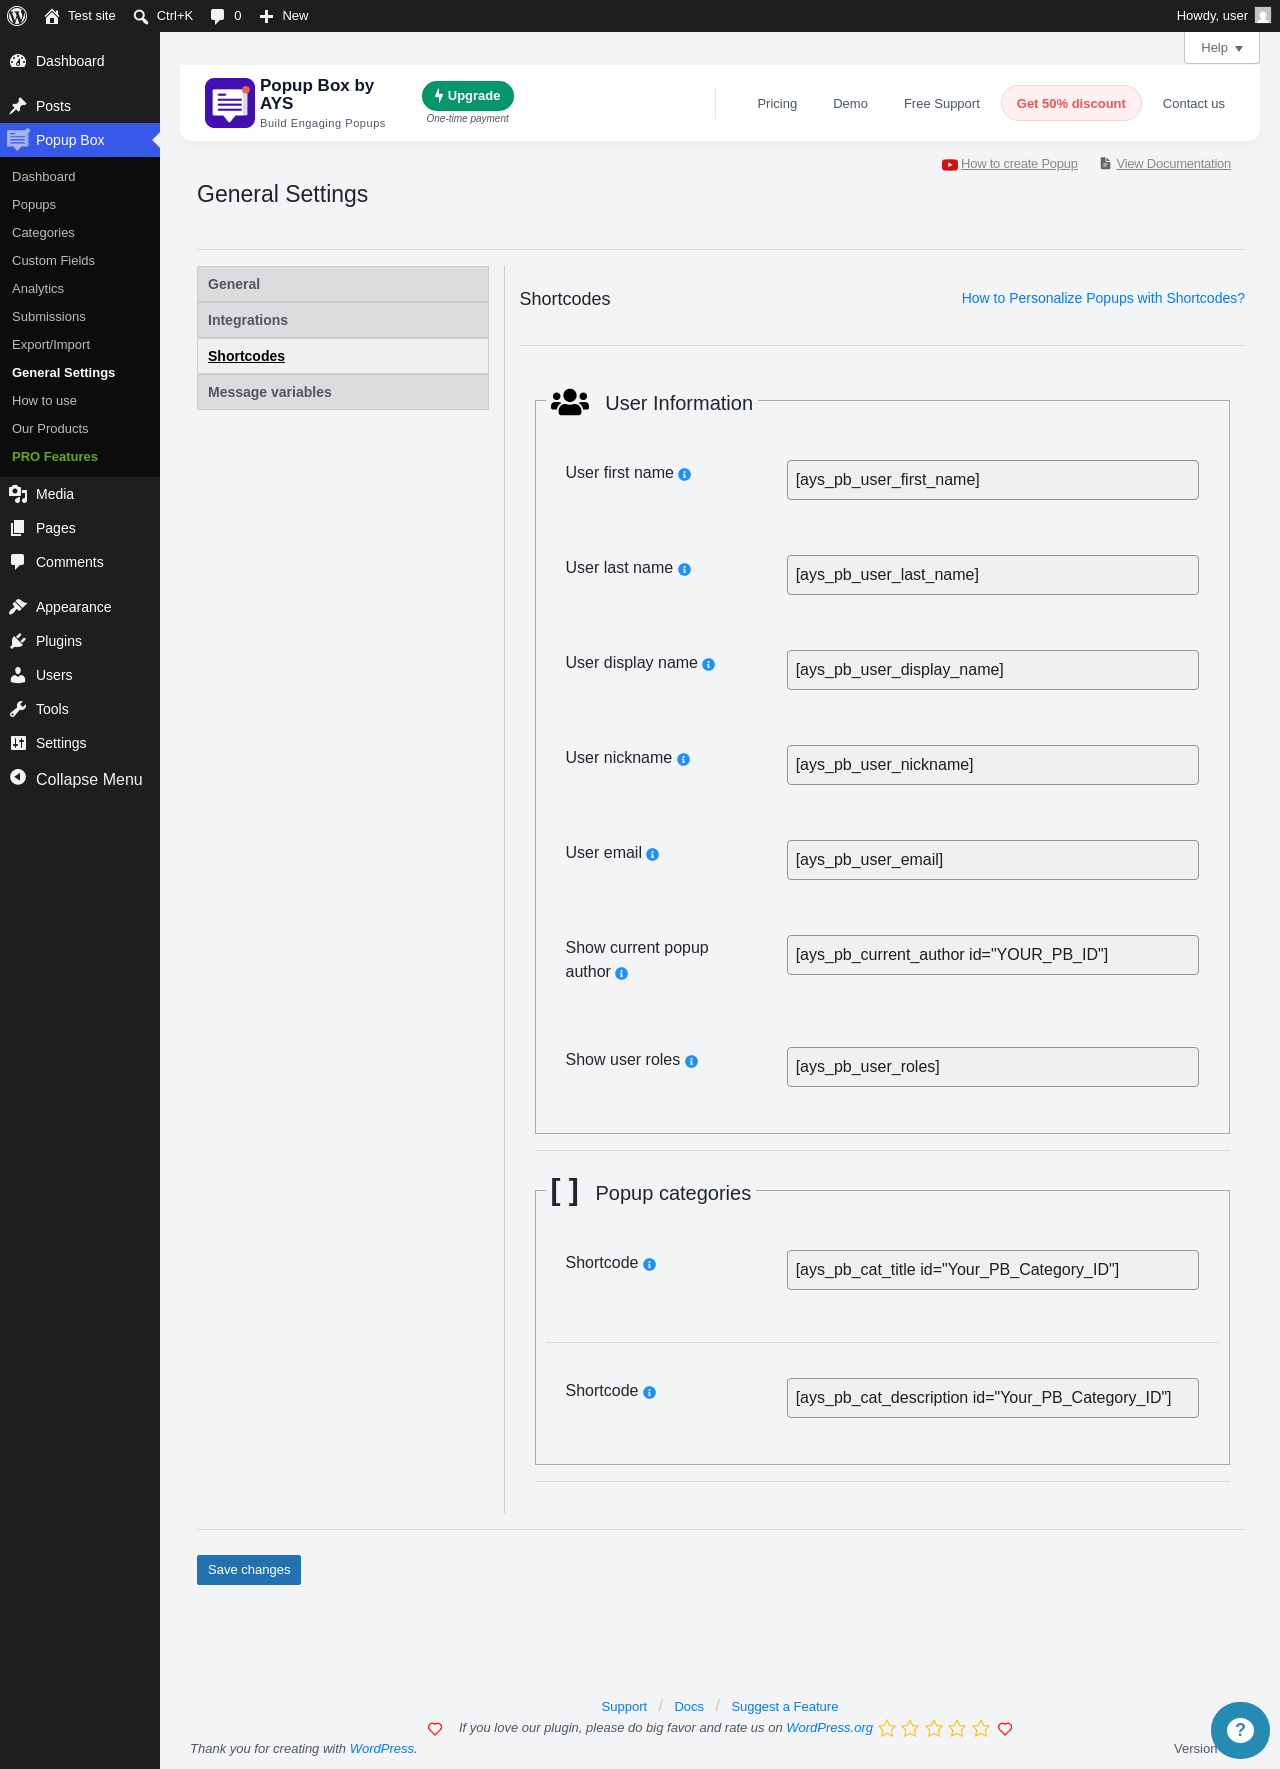Open the Contact us link
This screenshot has height=1769, width=1280.
point(1194,104)
